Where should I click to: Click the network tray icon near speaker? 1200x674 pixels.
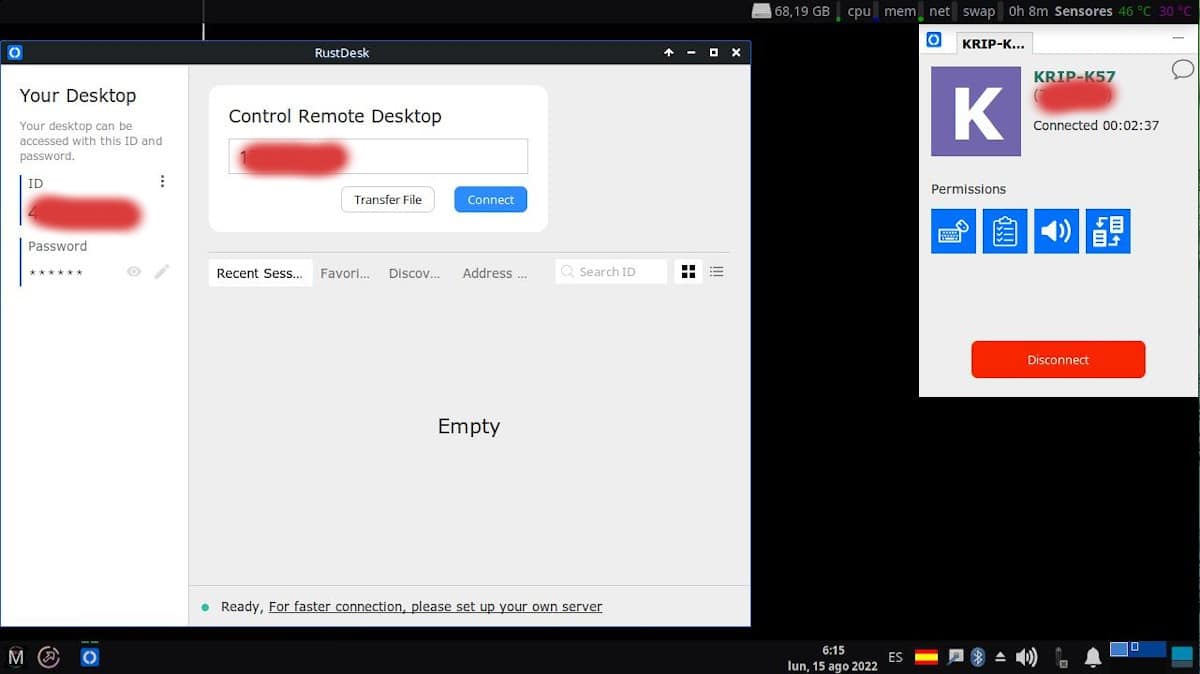click(1059, 657)
